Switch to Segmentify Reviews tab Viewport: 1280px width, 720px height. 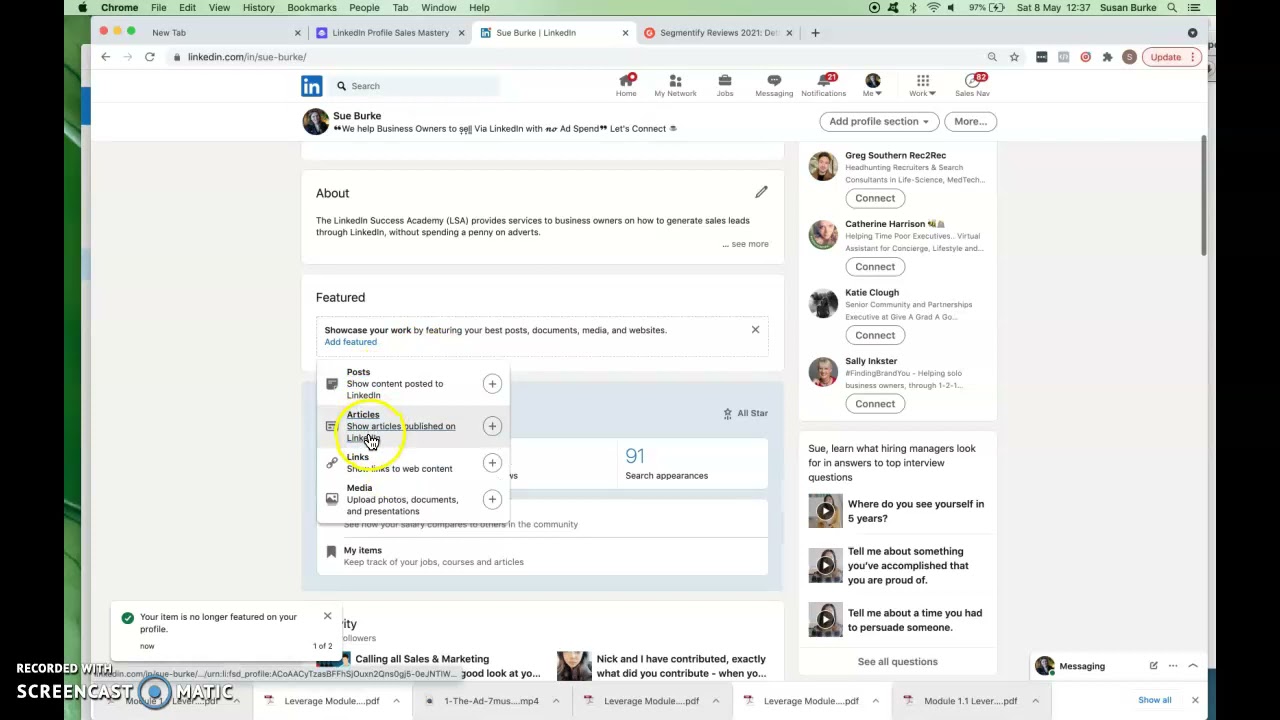[718, 33]
